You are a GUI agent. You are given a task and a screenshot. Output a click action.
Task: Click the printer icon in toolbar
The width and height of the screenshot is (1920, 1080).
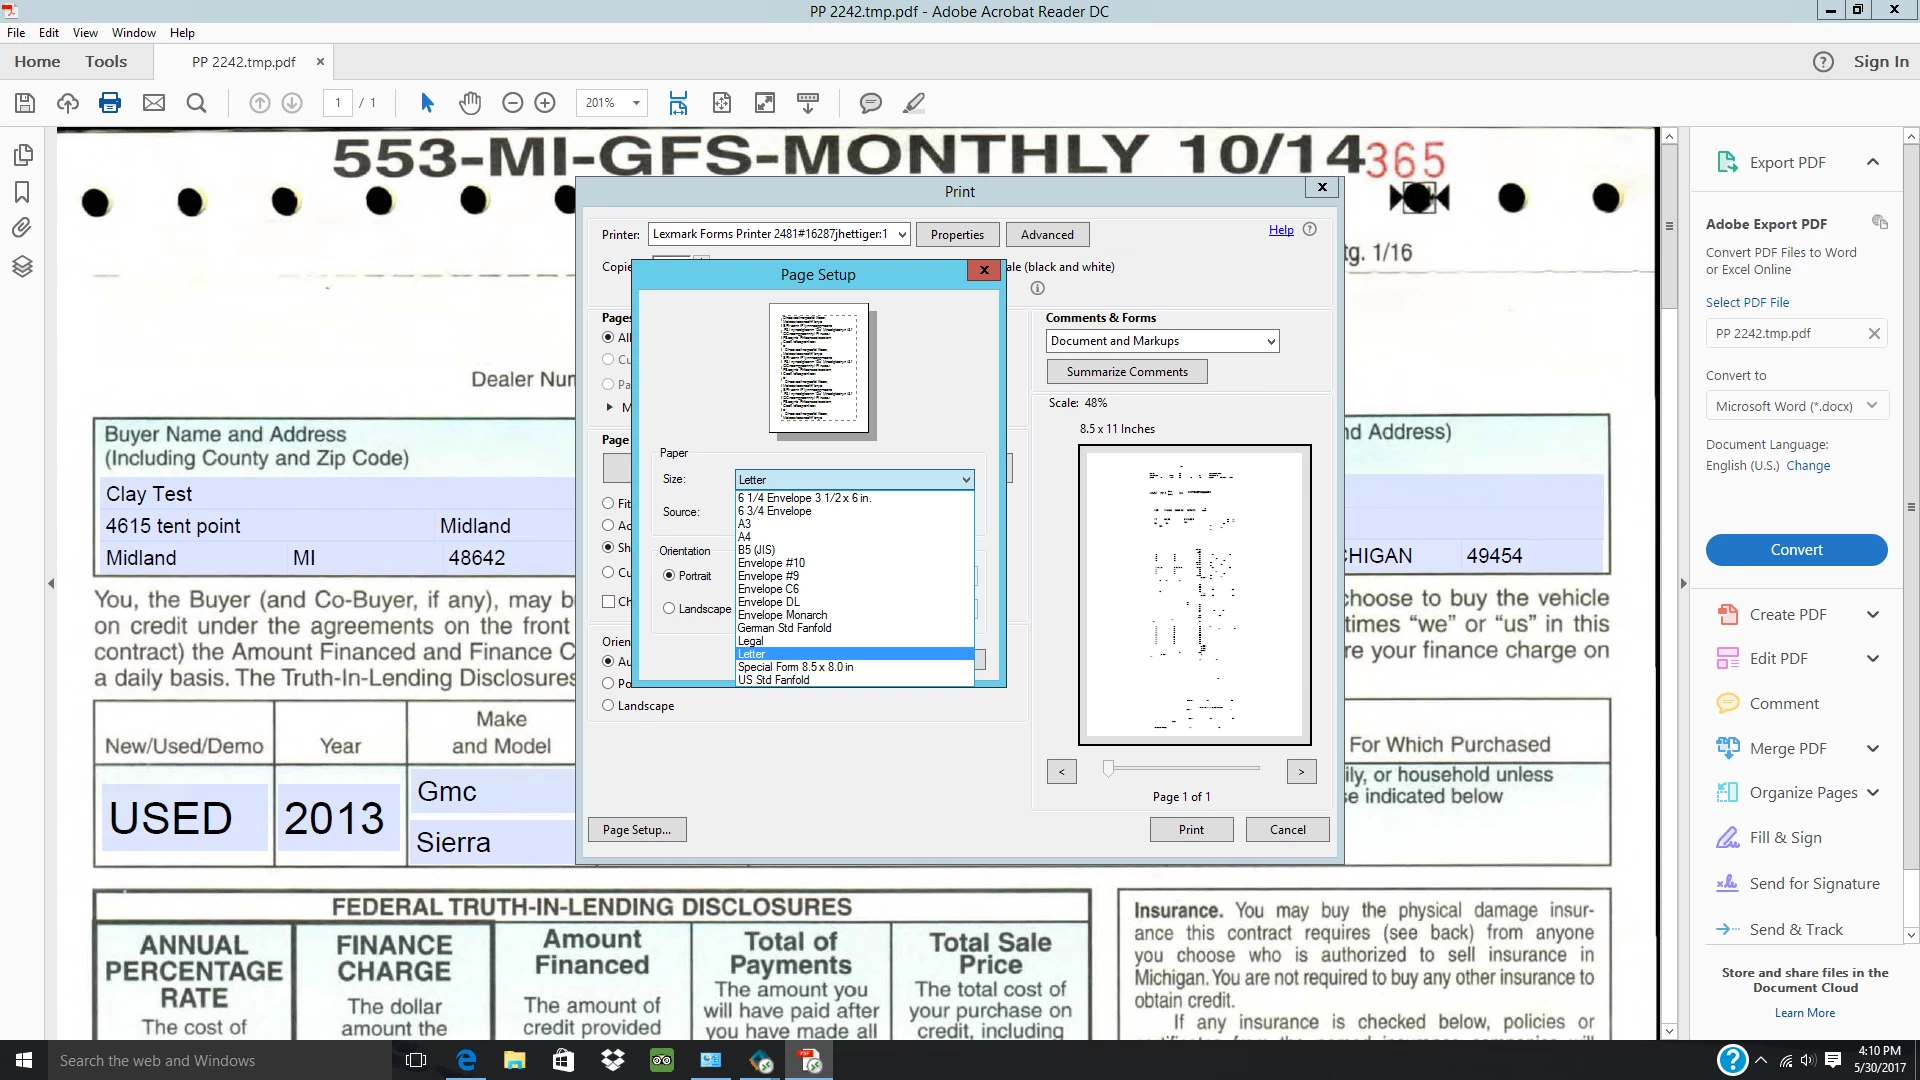coord(110,103)
